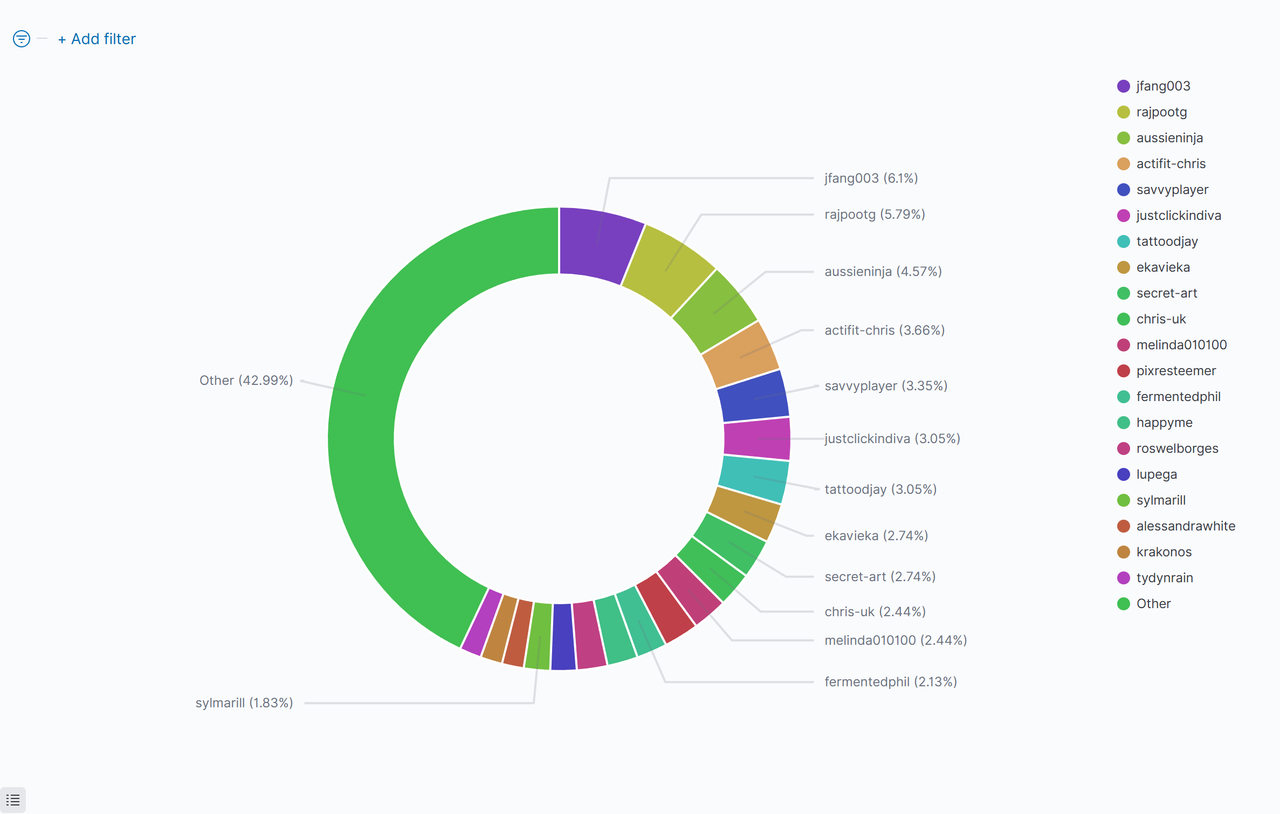Select the Other entry in the legend
1280x814 pixels.
(1153, 604)
